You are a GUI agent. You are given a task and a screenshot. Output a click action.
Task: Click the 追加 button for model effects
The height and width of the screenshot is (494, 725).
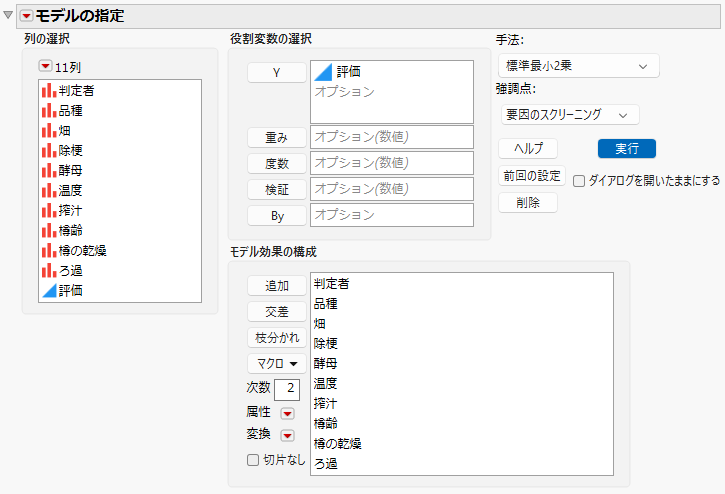coord(276,285)
